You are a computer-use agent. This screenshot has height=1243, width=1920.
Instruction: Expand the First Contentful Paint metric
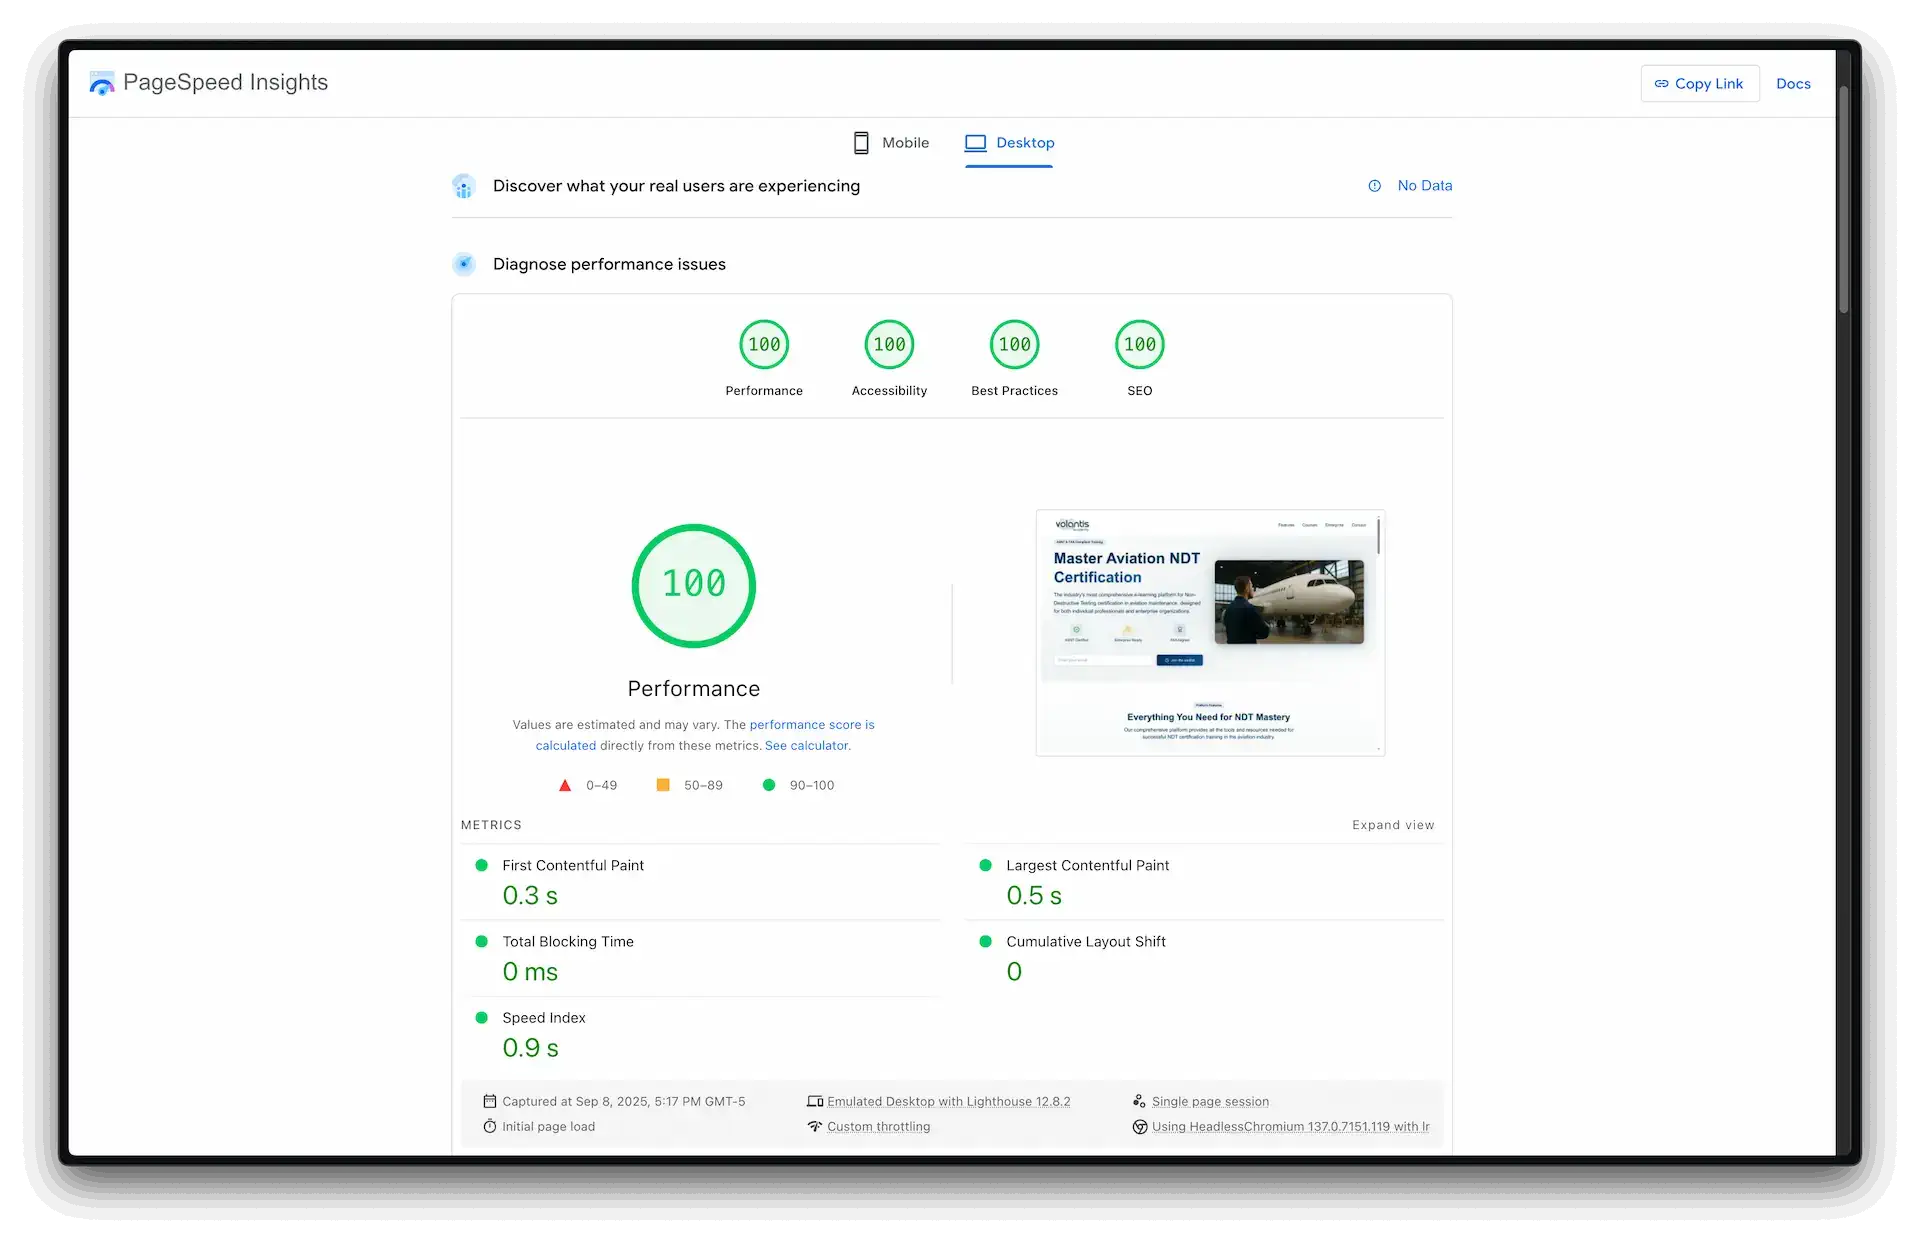click(573, 866)
